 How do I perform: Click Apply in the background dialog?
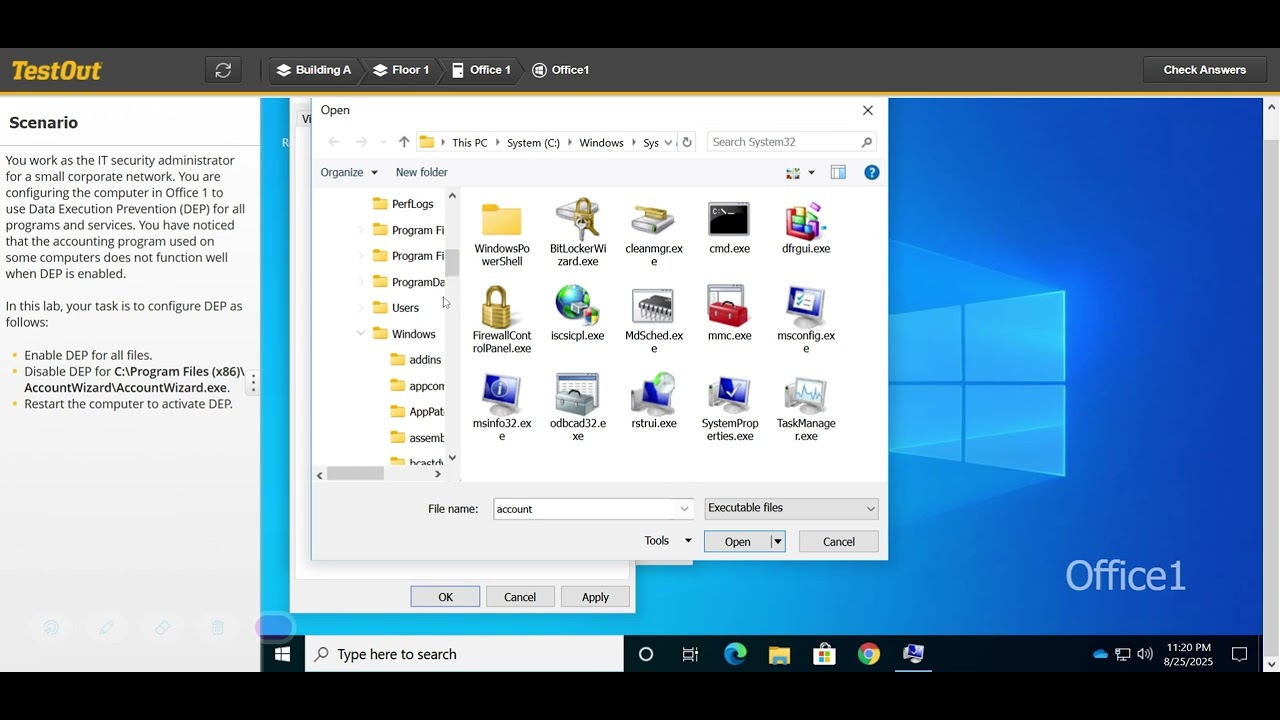coord(595,597)
